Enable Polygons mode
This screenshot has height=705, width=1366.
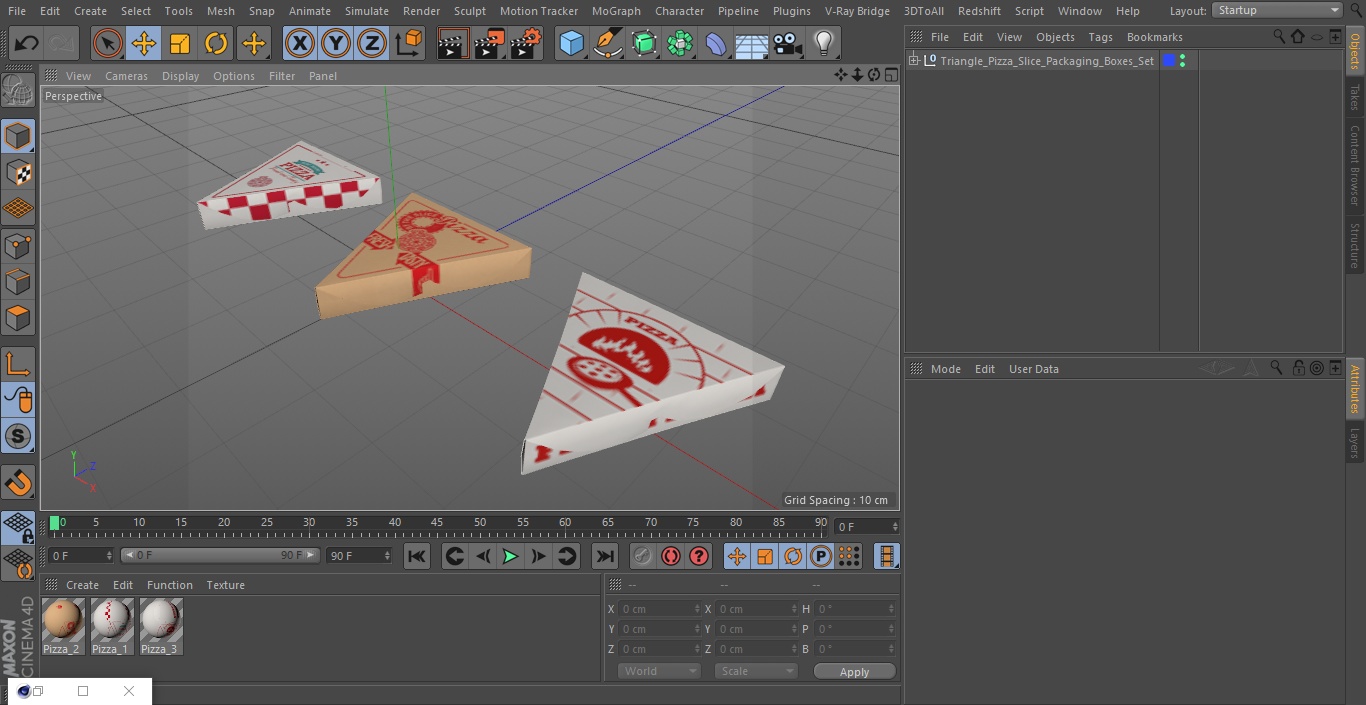click(18, 318)
